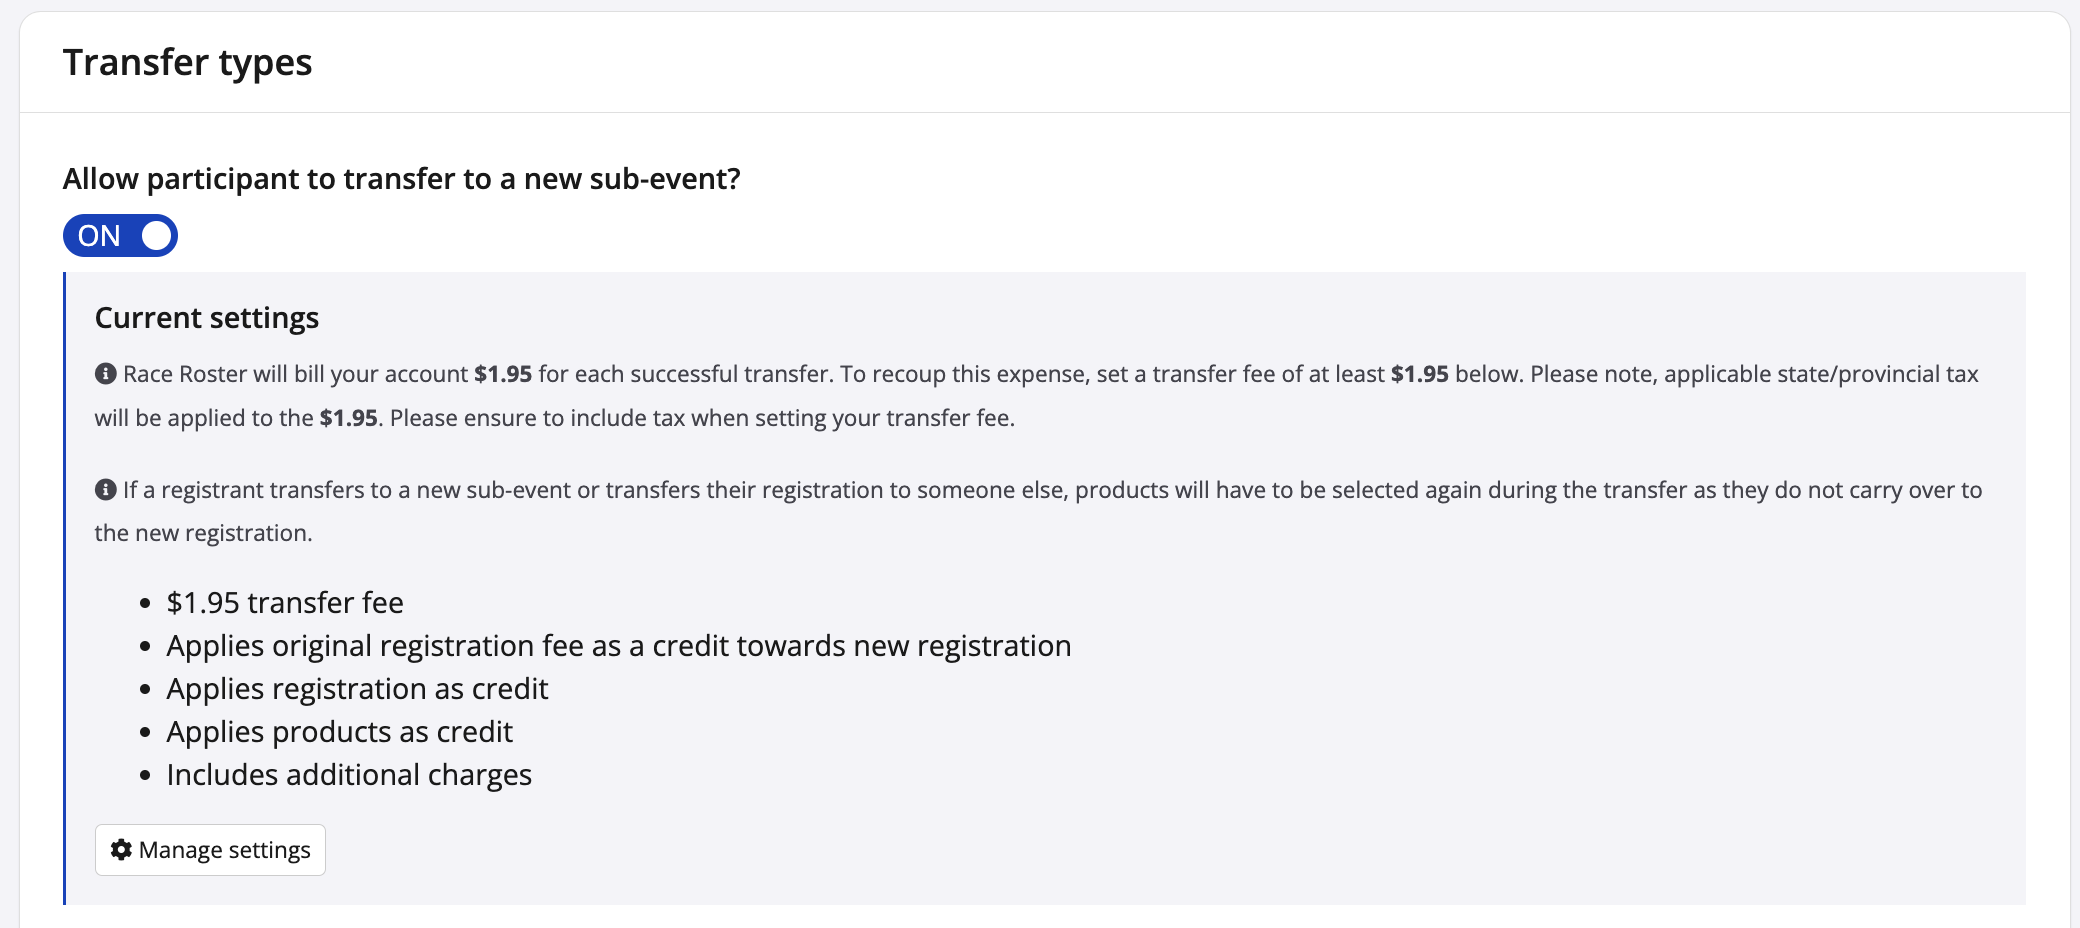Click the gear icon in Manage settings
The image size is (2080, 928).
[x=121, y=850]
